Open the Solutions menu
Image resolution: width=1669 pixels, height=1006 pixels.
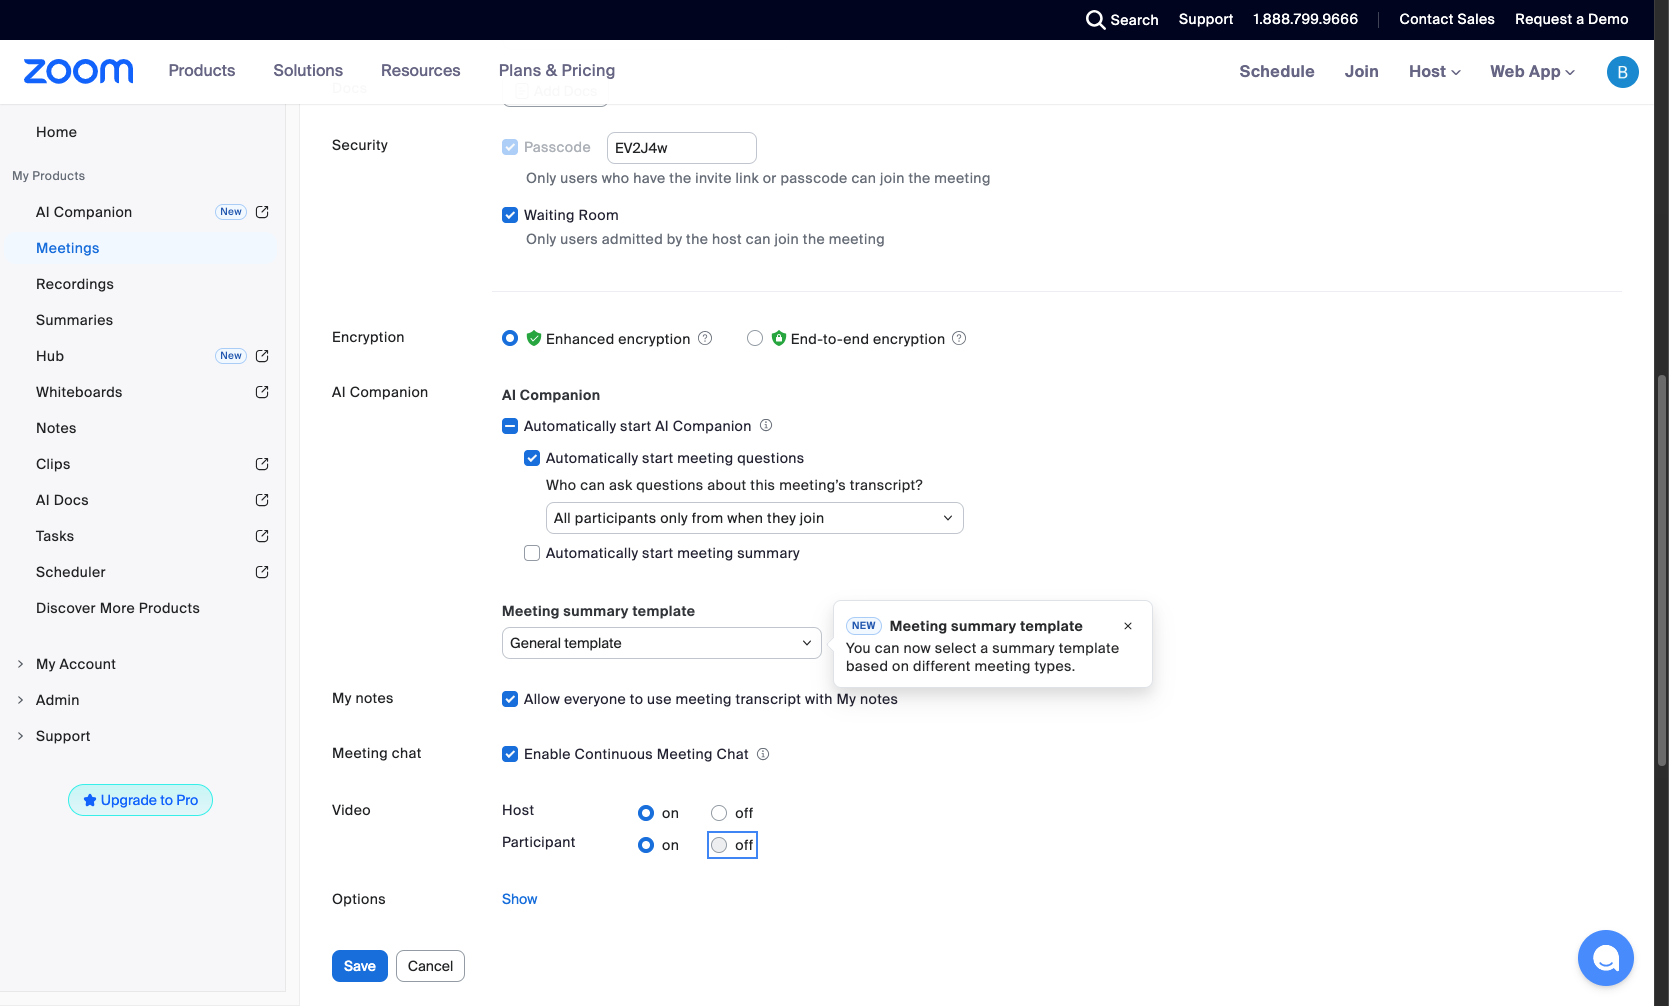308,70
